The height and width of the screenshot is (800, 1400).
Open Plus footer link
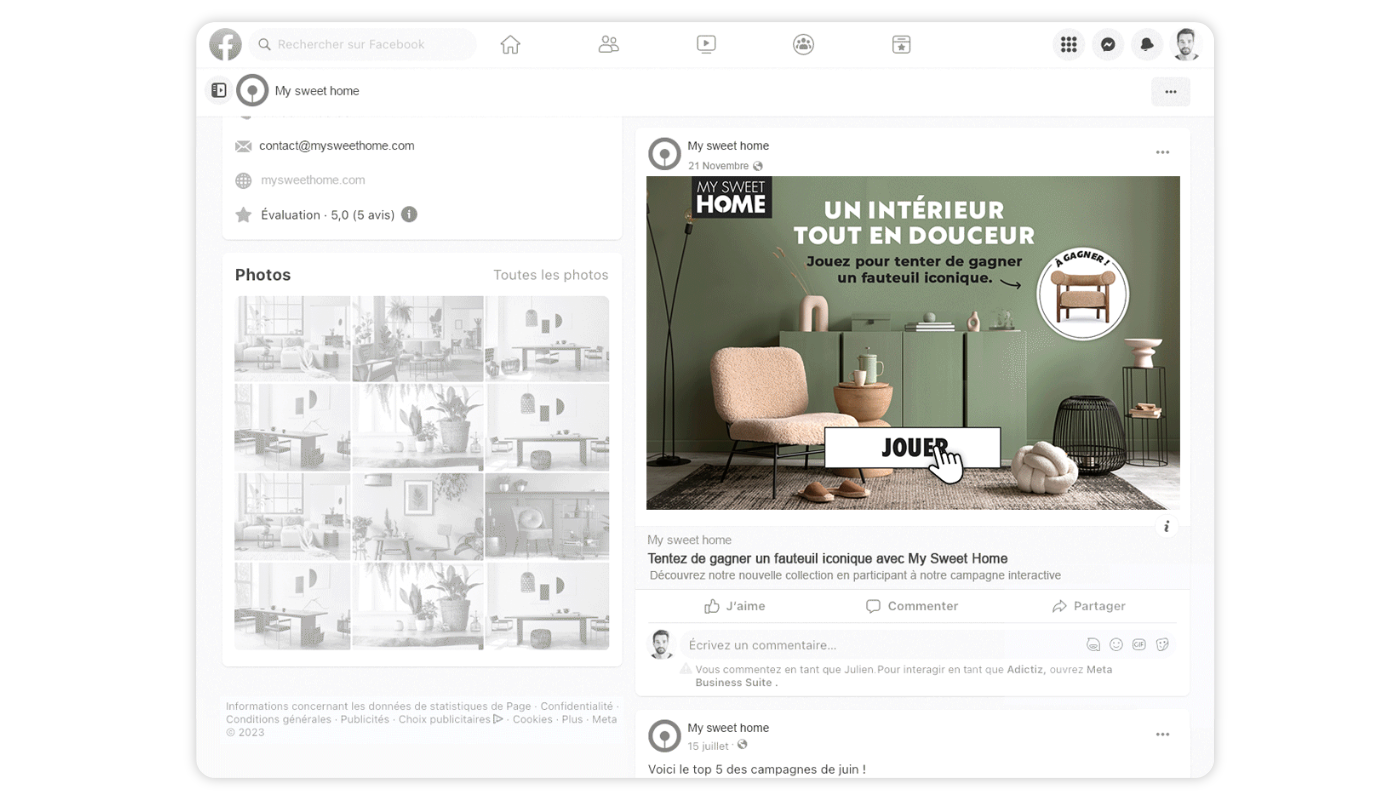[x=572, y=719]
